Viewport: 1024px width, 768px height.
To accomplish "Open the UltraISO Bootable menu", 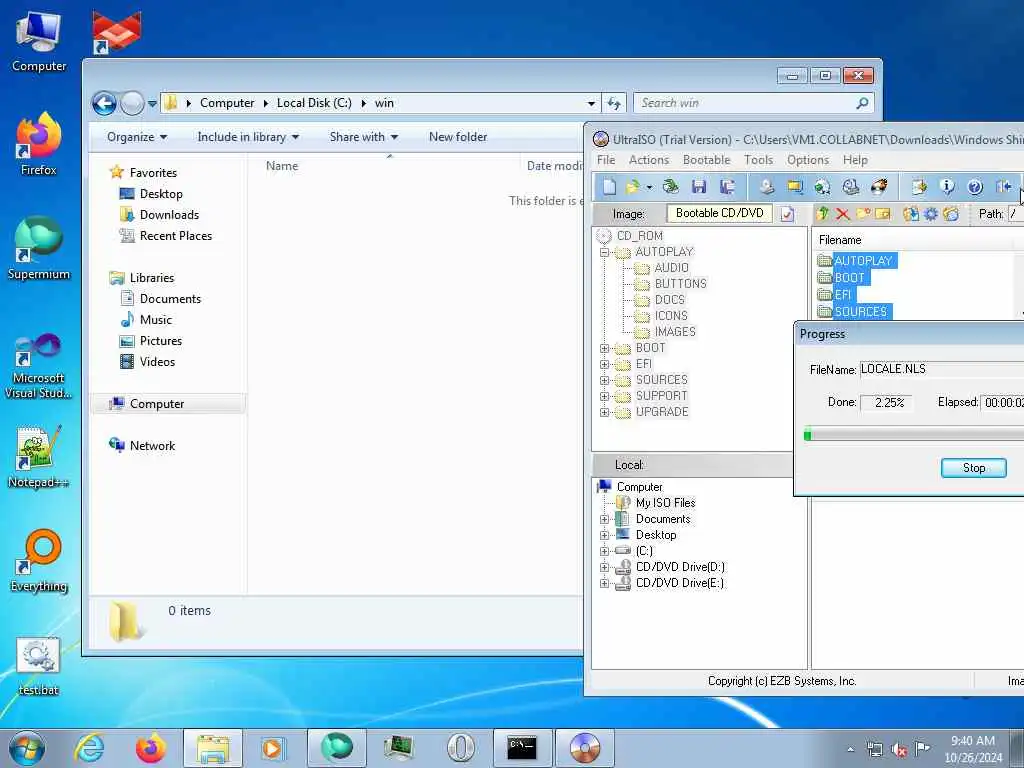I will point(706,160).
